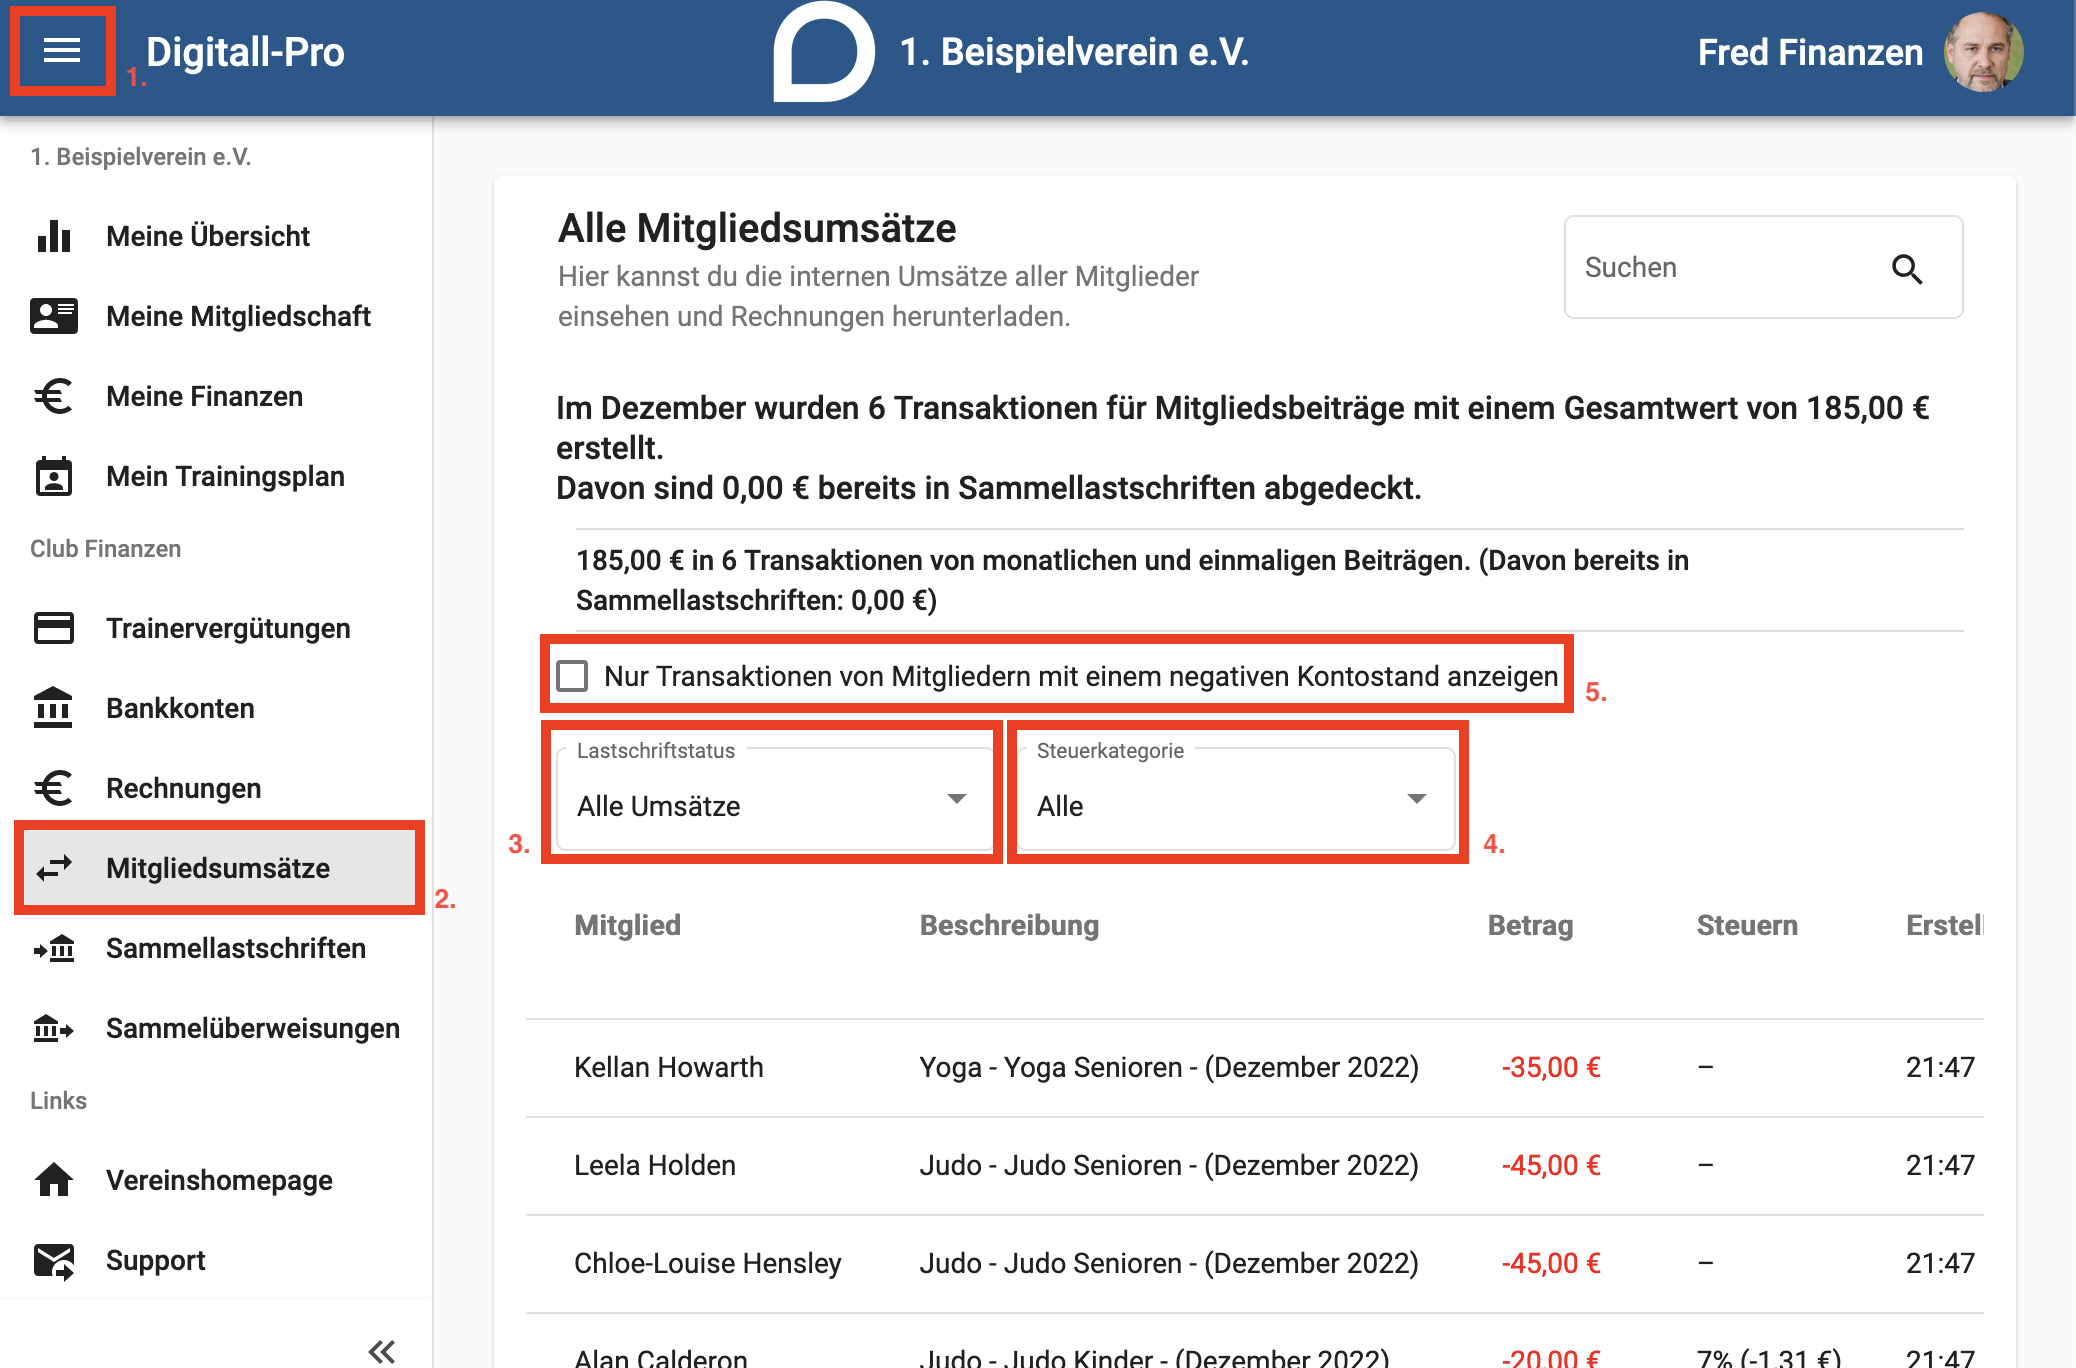Click Chloe-Louise Hensley's -45,00 € amount
This screenshot has height=1368, width=2076.
1551,1263
